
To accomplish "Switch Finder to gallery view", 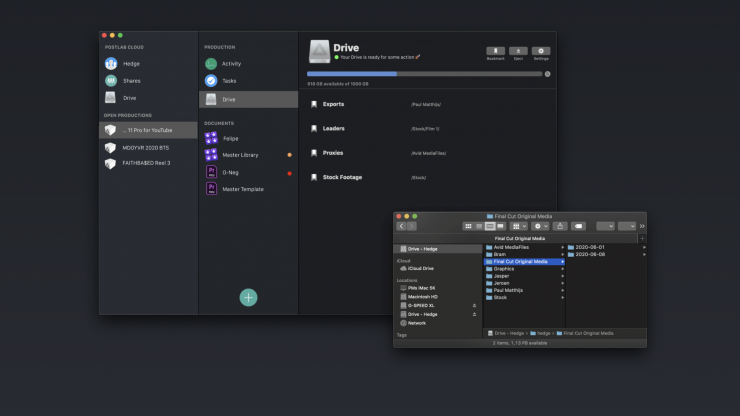I will [x=500, y=226].
